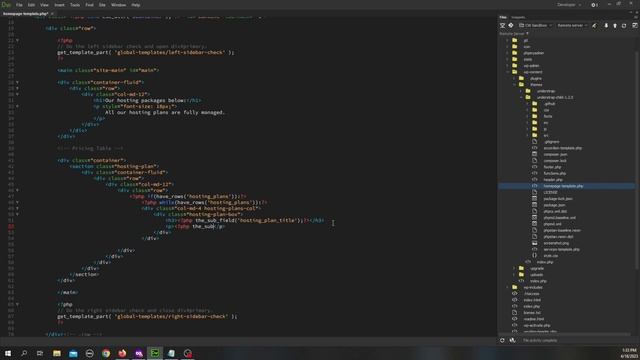
Task: Open Task View from taskbar
Action: [x=40, y=353]
